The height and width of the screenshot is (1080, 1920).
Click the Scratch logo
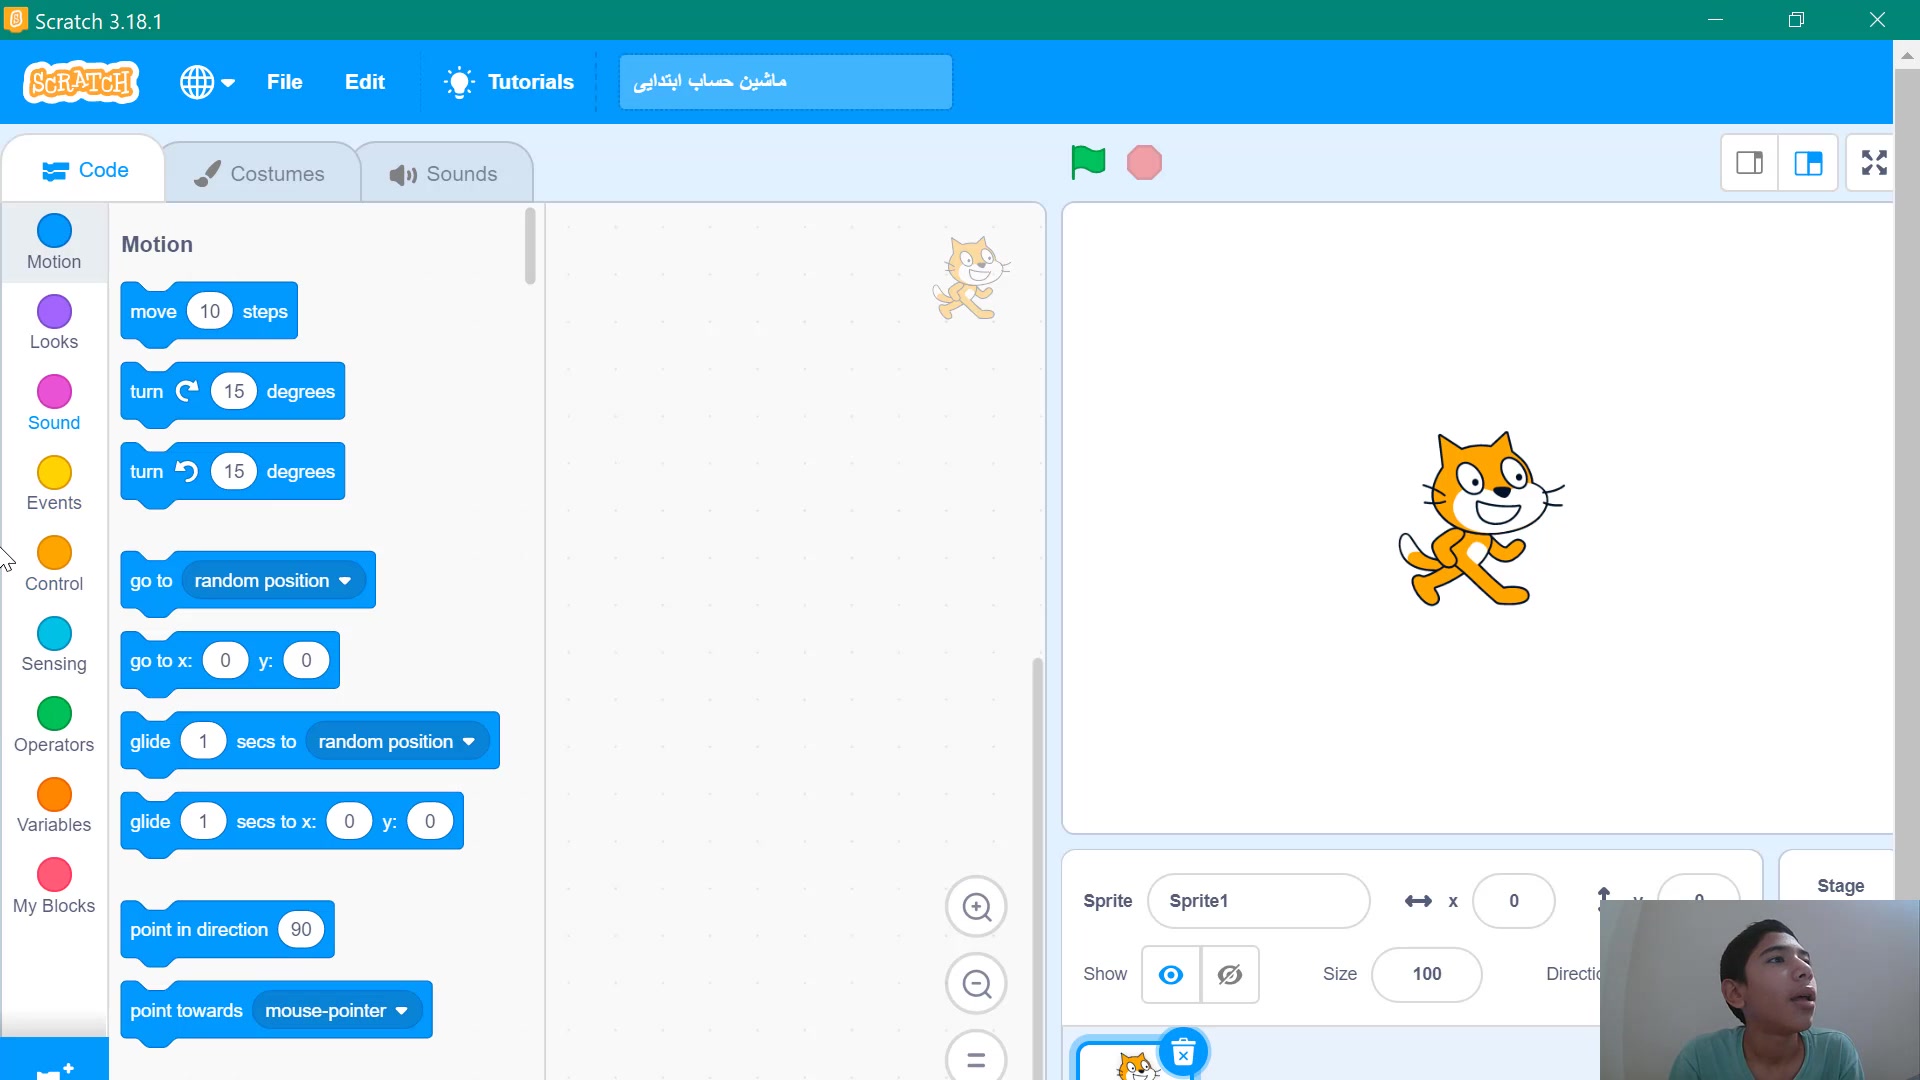(81, 82)
